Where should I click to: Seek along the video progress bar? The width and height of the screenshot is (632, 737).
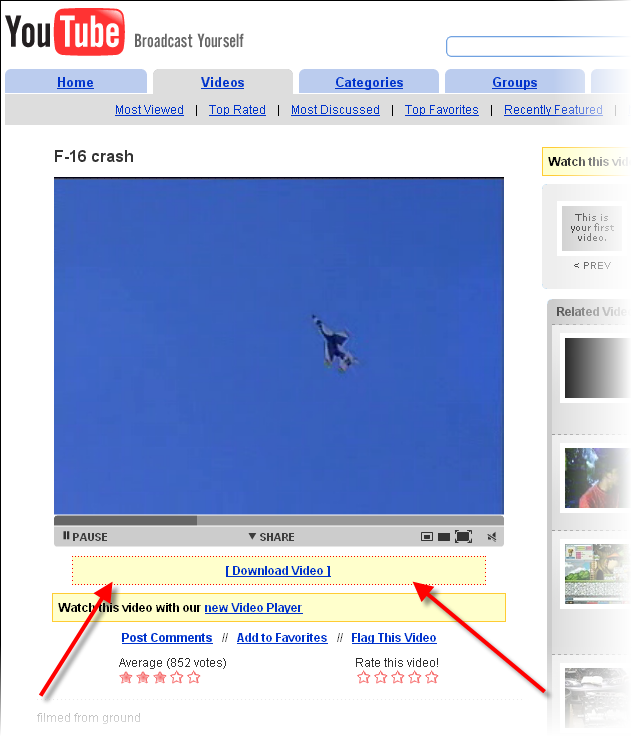tap(279, 520)
